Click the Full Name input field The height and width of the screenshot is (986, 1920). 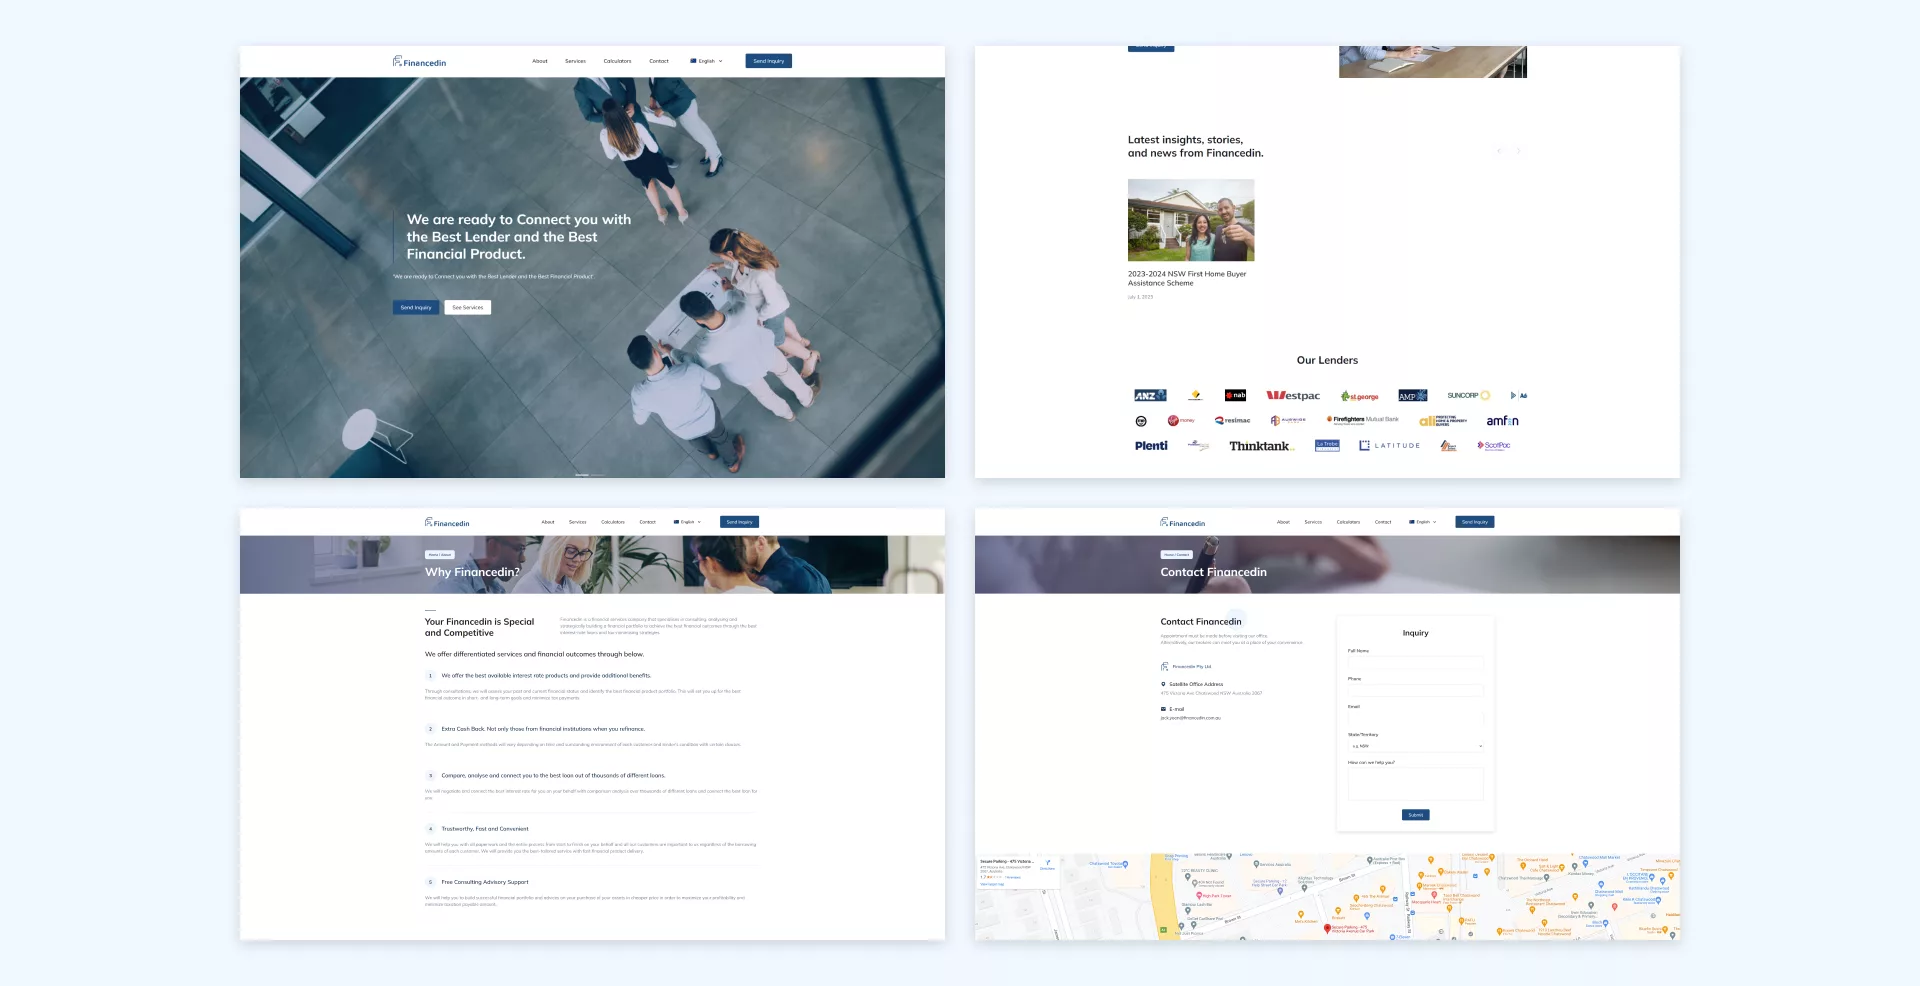click(1415, 662)
